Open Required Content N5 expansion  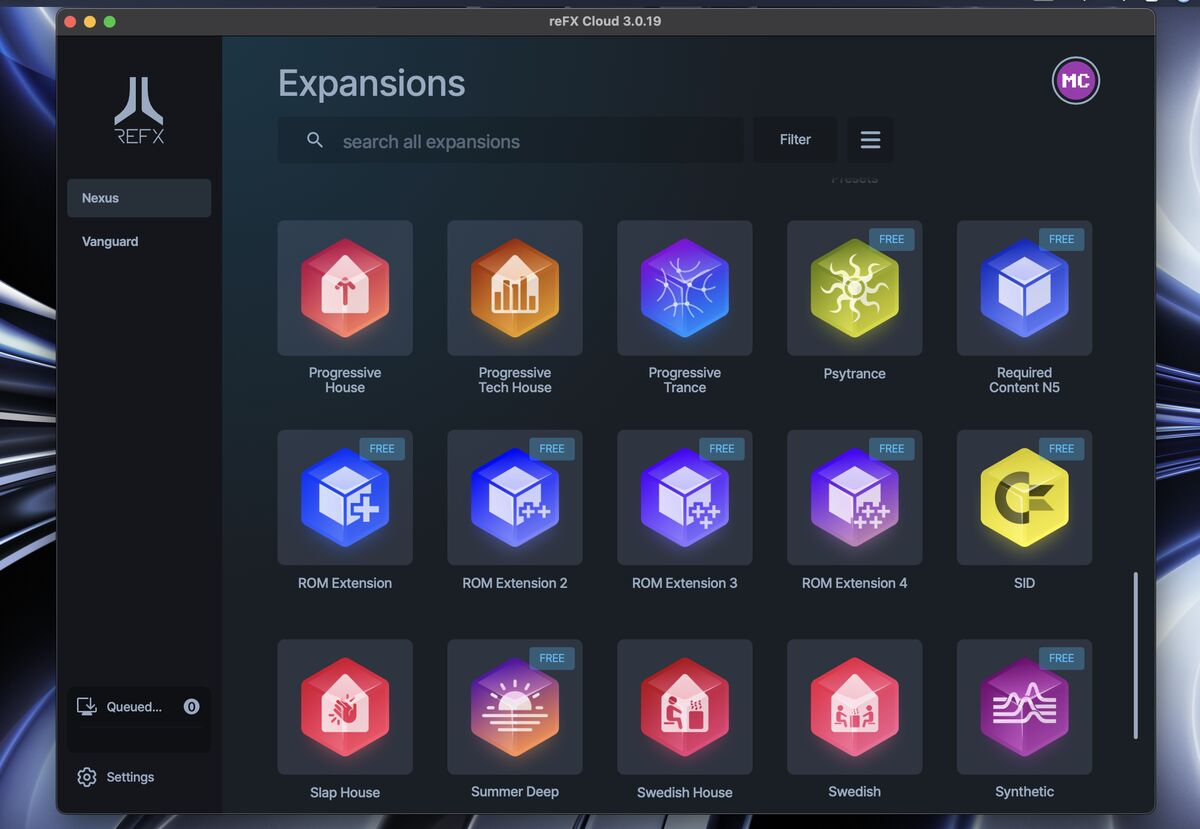(1024, 288)
